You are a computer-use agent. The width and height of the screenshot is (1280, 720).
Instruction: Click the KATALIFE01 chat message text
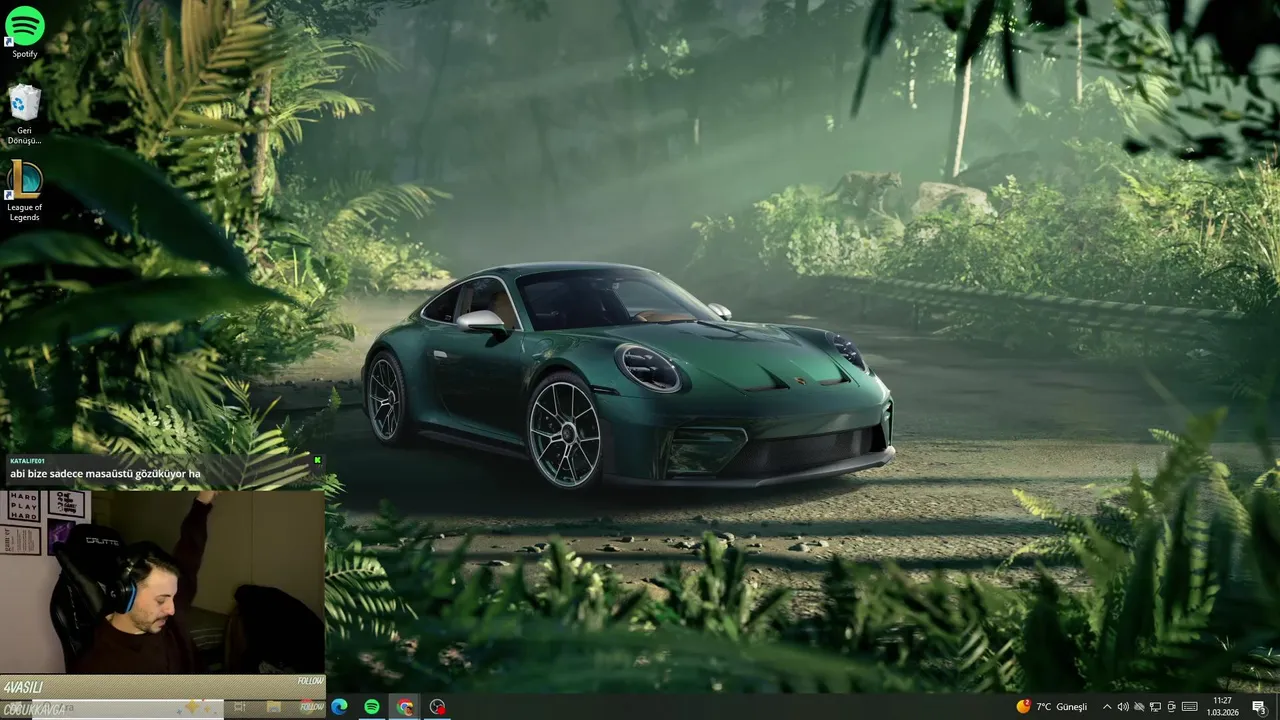point(105,474)
